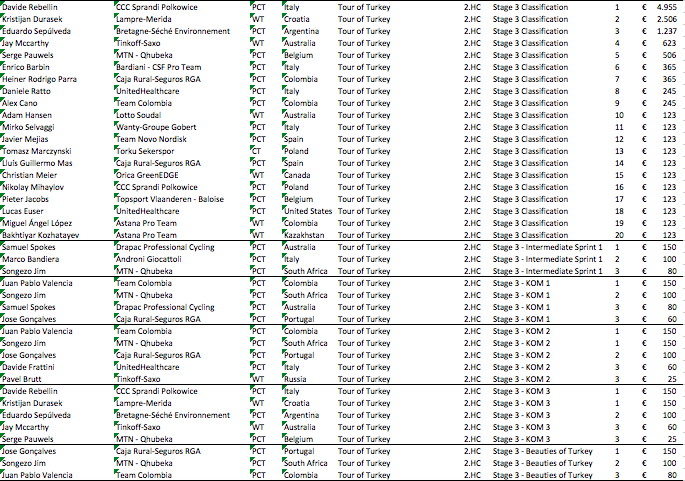
Task: Click the Lotto Soudal team cell
Action: 138,115
